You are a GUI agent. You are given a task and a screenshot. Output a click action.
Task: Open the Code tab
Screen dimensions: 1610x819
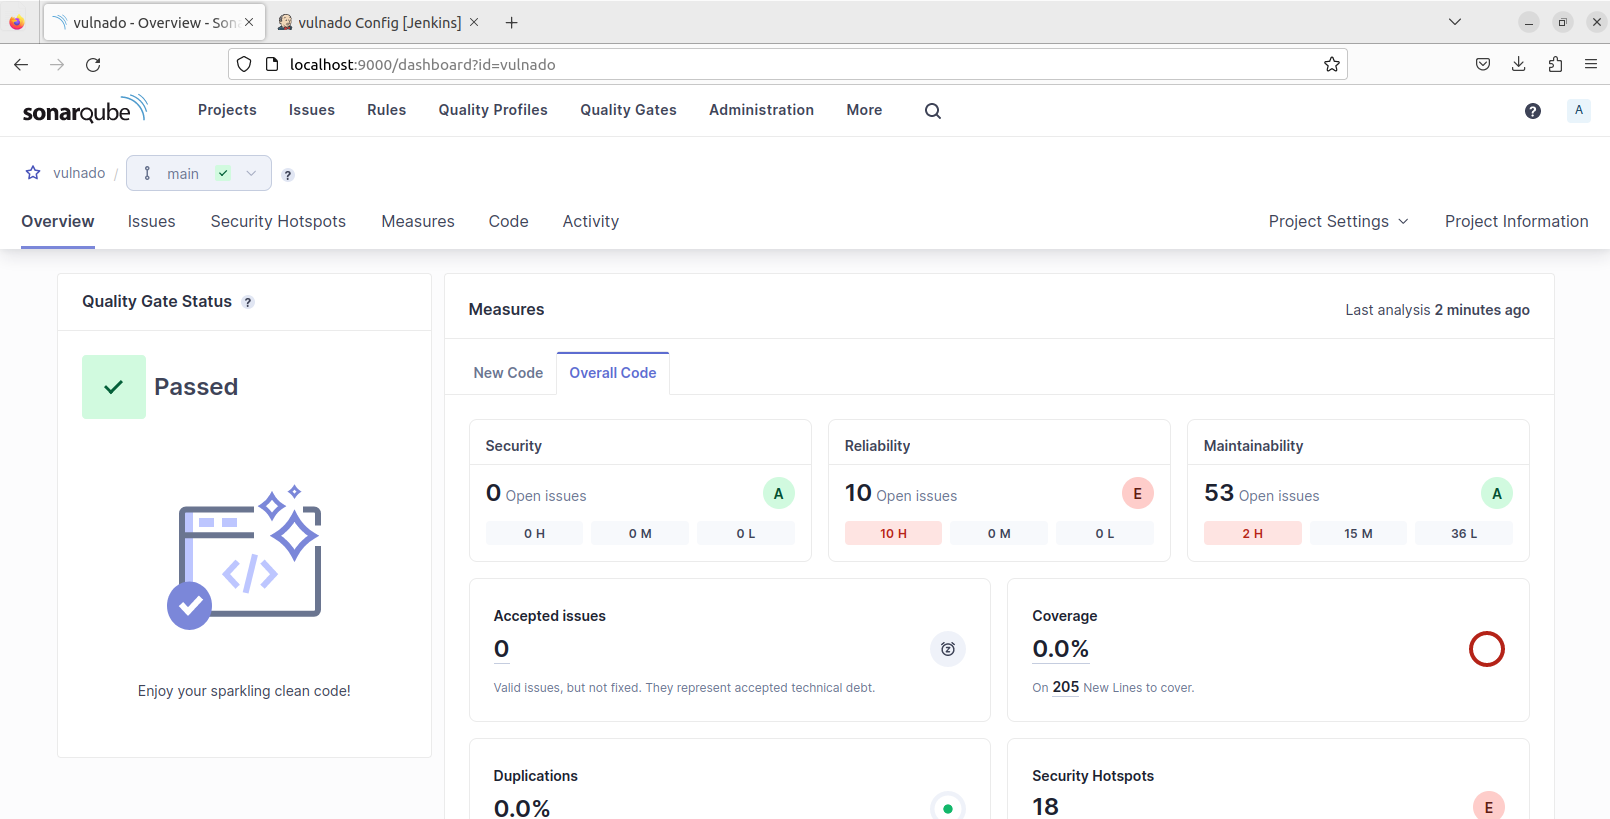tap(509, 221)
